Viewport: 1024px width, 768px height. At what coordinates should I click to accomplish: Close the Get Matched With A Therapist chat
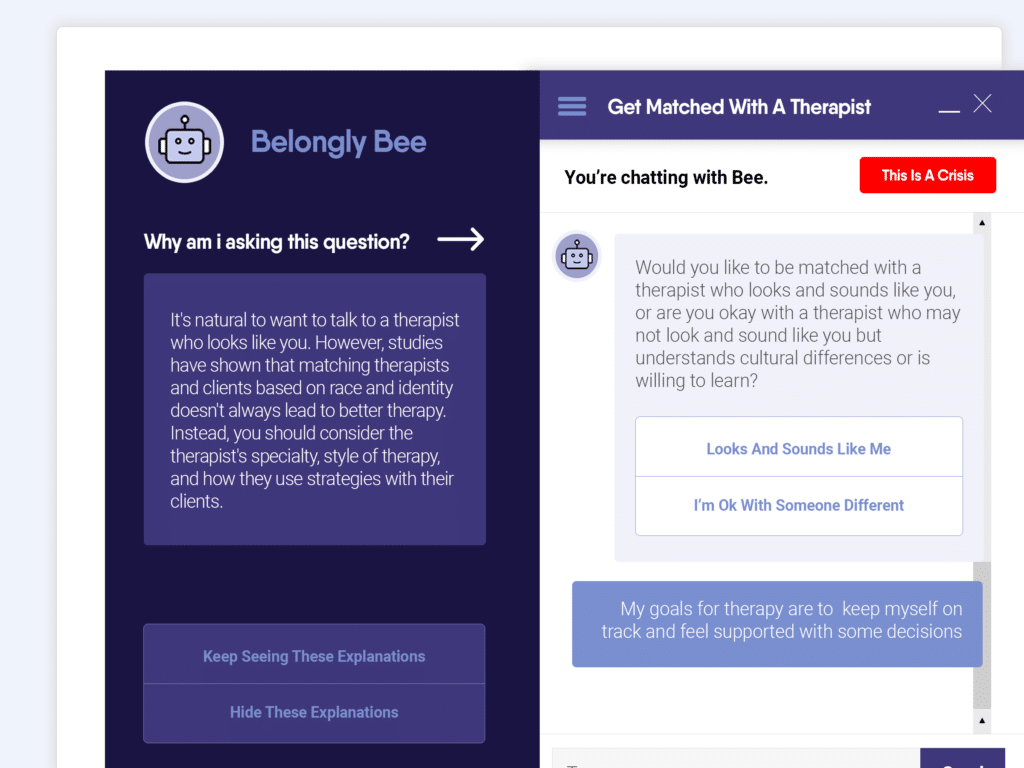pyautogui.click(x=982, y=104)
